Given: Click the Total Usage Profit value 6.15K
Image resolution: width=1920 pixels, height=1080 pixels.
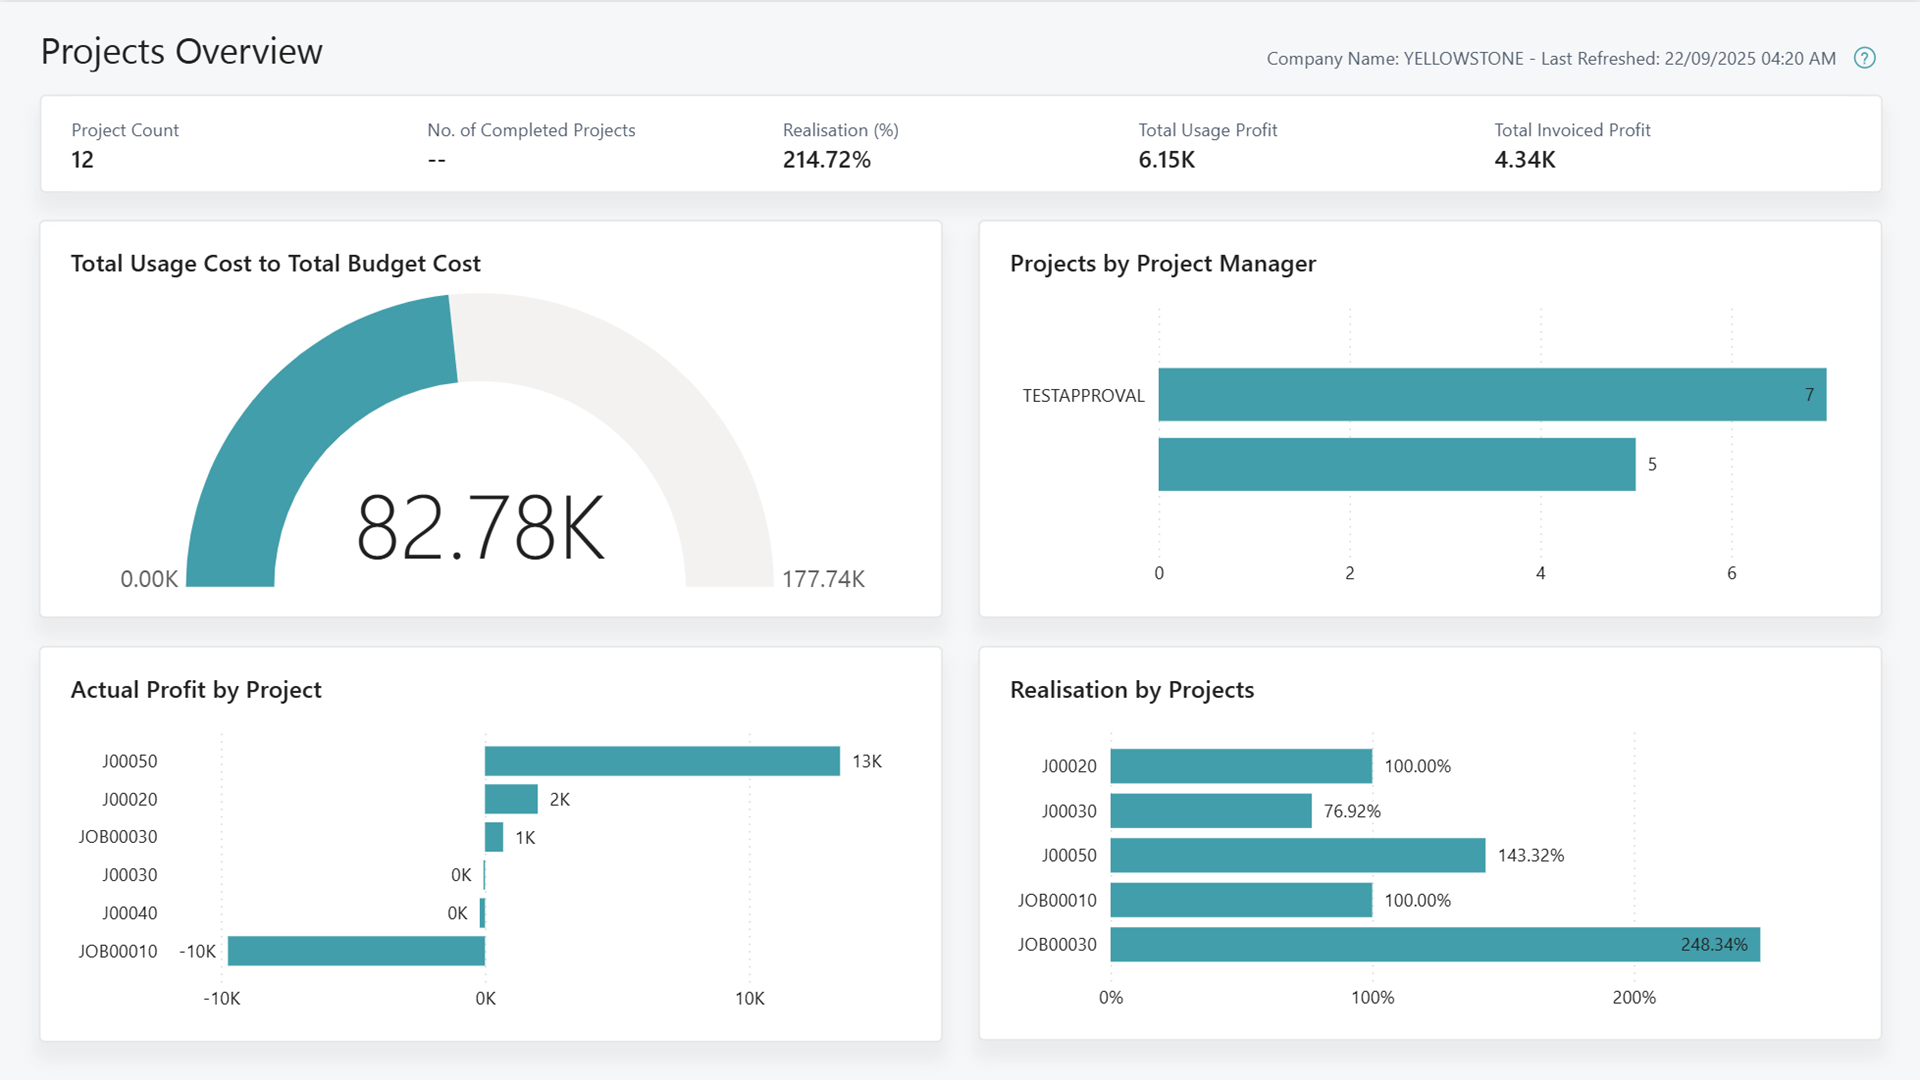Looking at the screenshot, I should (1207, 145).
